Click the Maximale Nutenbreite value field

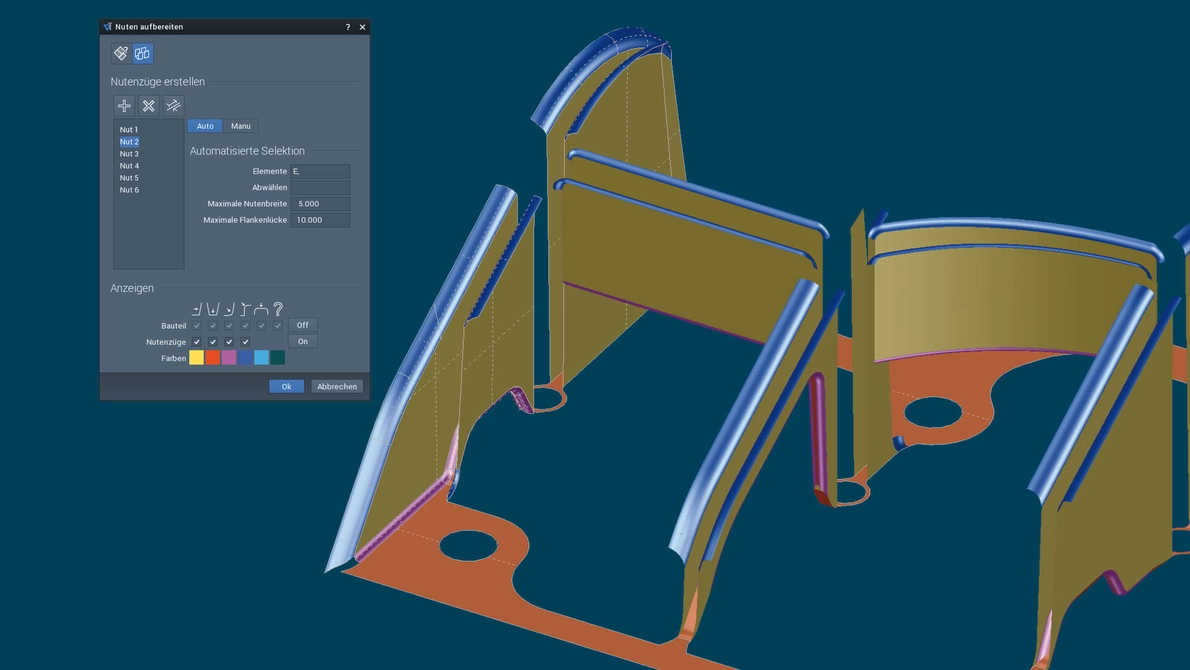(x=320, y=204)
